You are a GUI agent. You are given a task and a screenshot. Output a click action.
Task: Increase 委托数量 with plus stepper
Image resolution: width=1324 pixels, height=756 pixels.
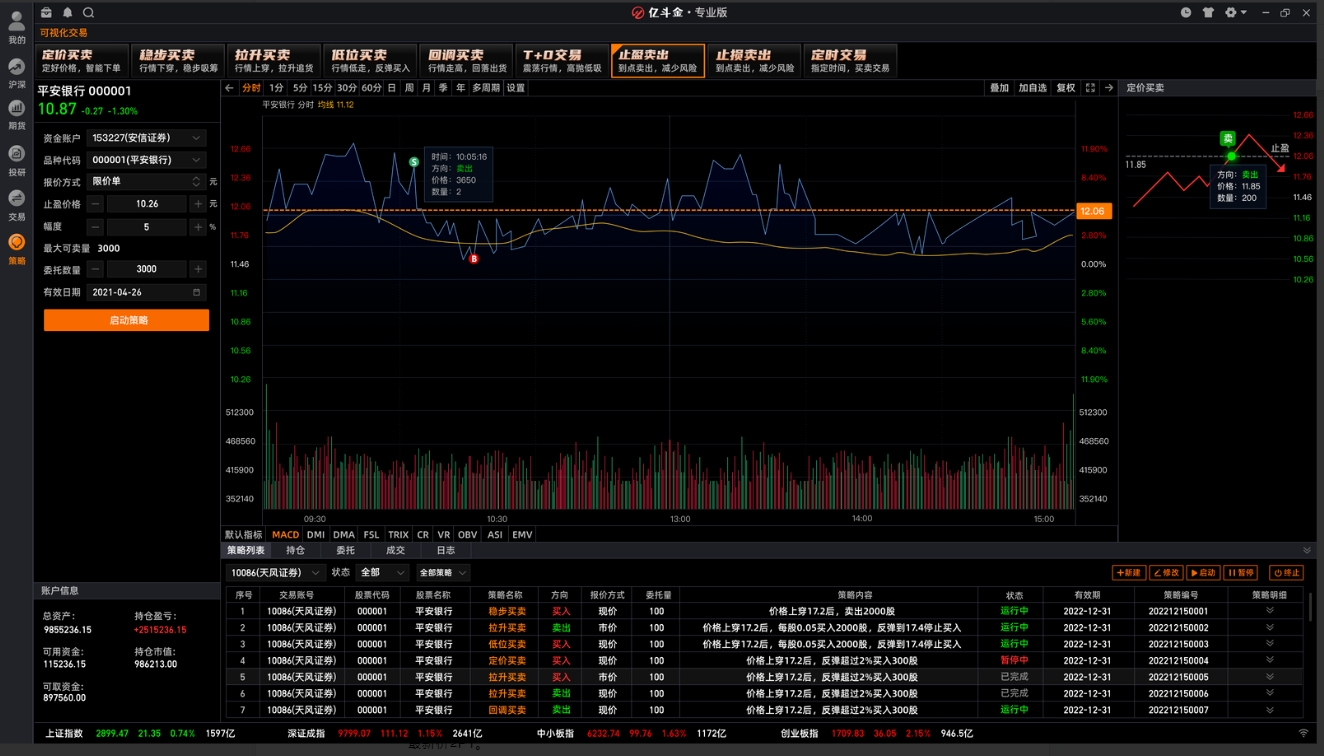tap(197, 269)
